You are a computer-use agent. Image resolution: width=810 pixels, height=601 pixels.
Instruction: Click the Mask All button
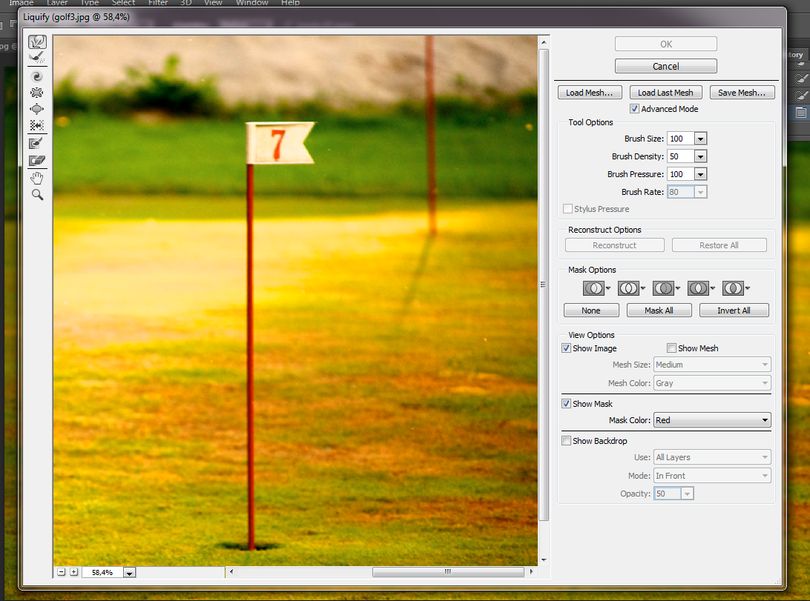pyautogui.click(x=659, y=310)
